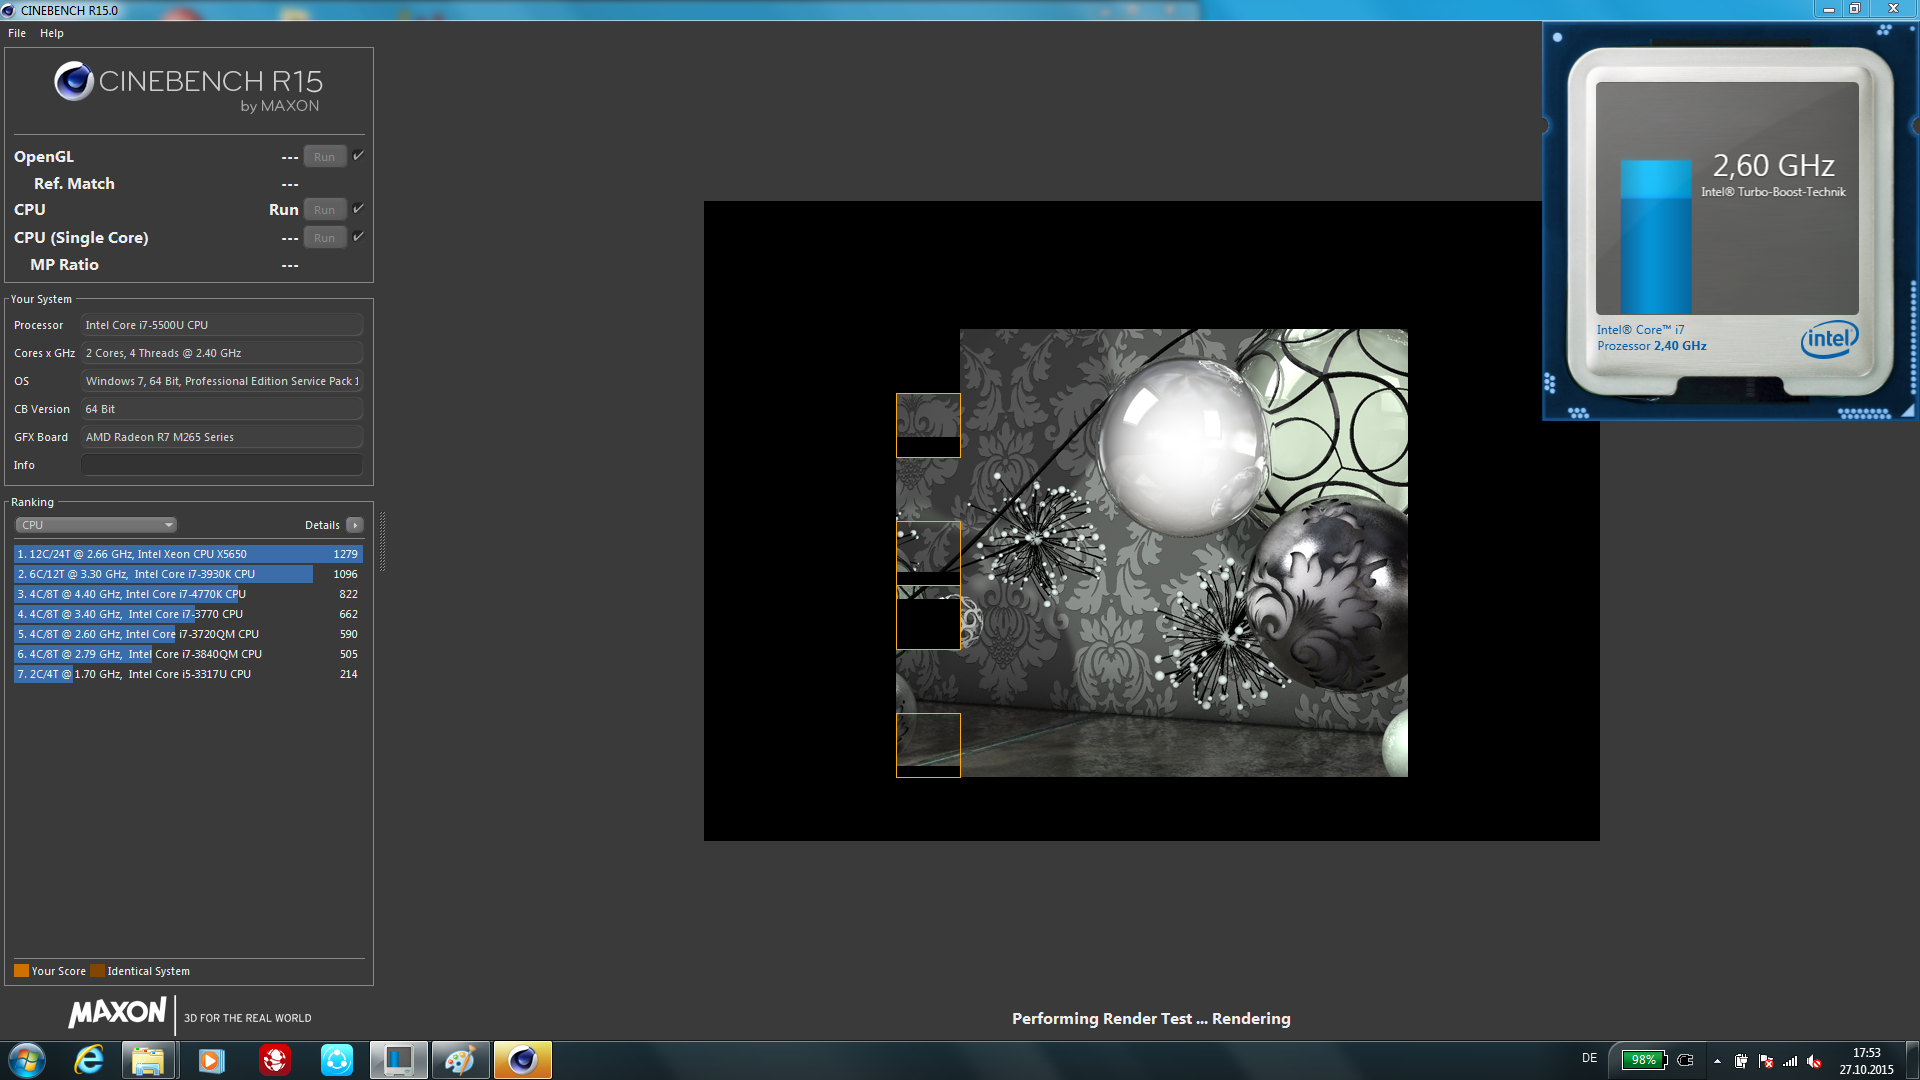Open Windows Explorer folder icon

coord(149,1060)
